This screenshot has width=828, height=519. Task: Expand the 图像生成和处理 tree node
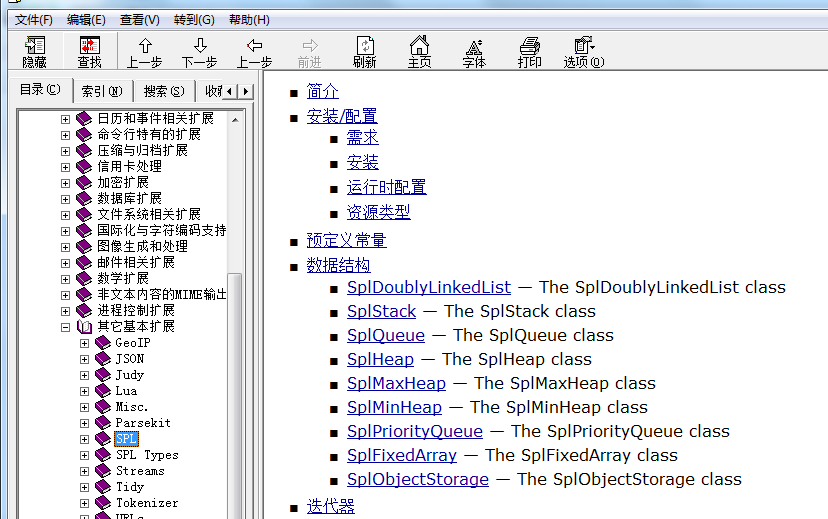point(65,247)
